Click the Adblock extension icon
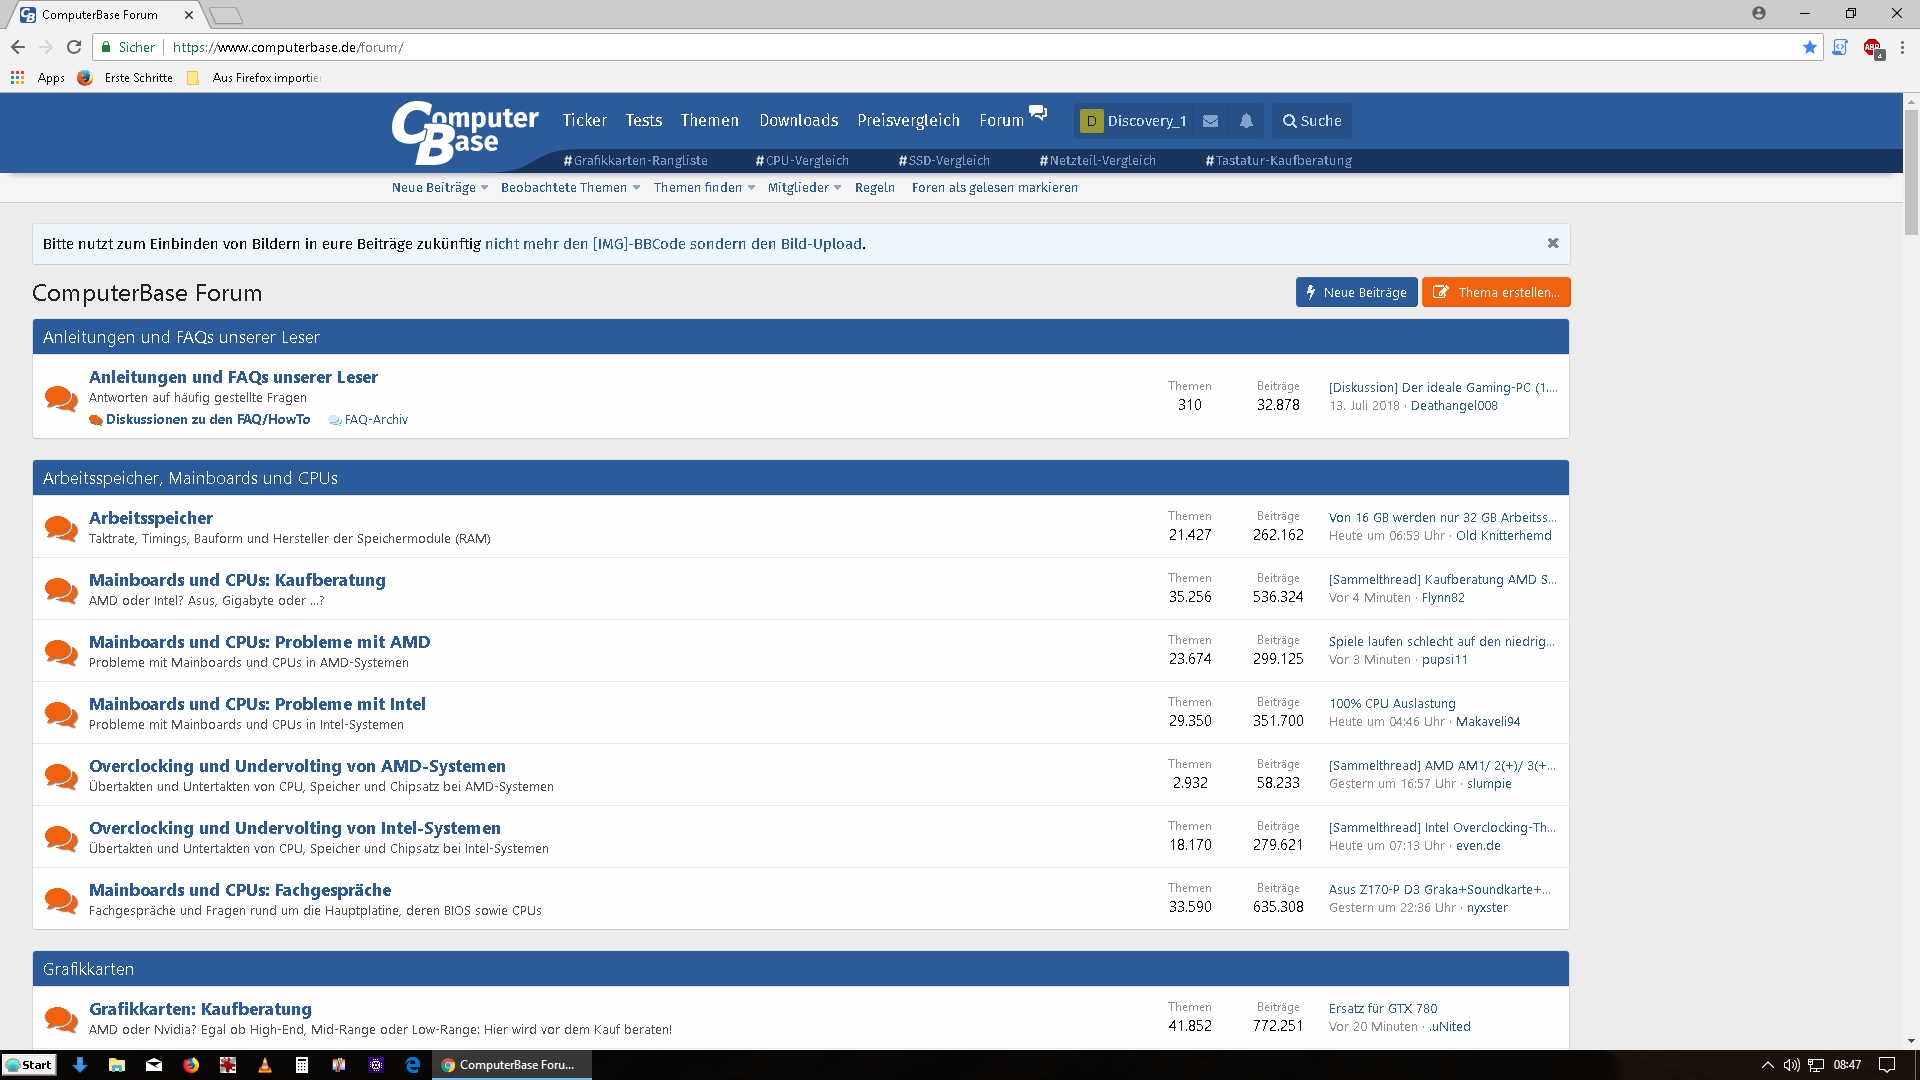Screen dimensions: 1920x1080 (x=1872, y=47)
